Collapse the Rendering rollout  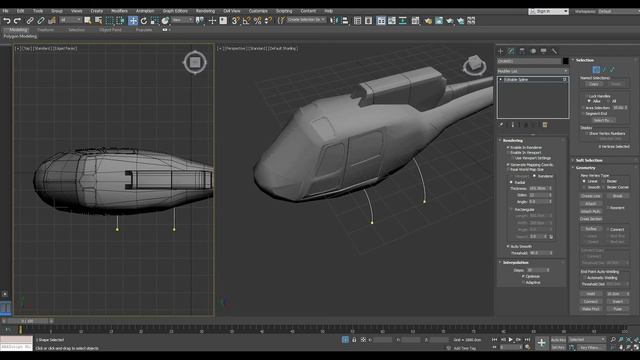click(512, 140)
